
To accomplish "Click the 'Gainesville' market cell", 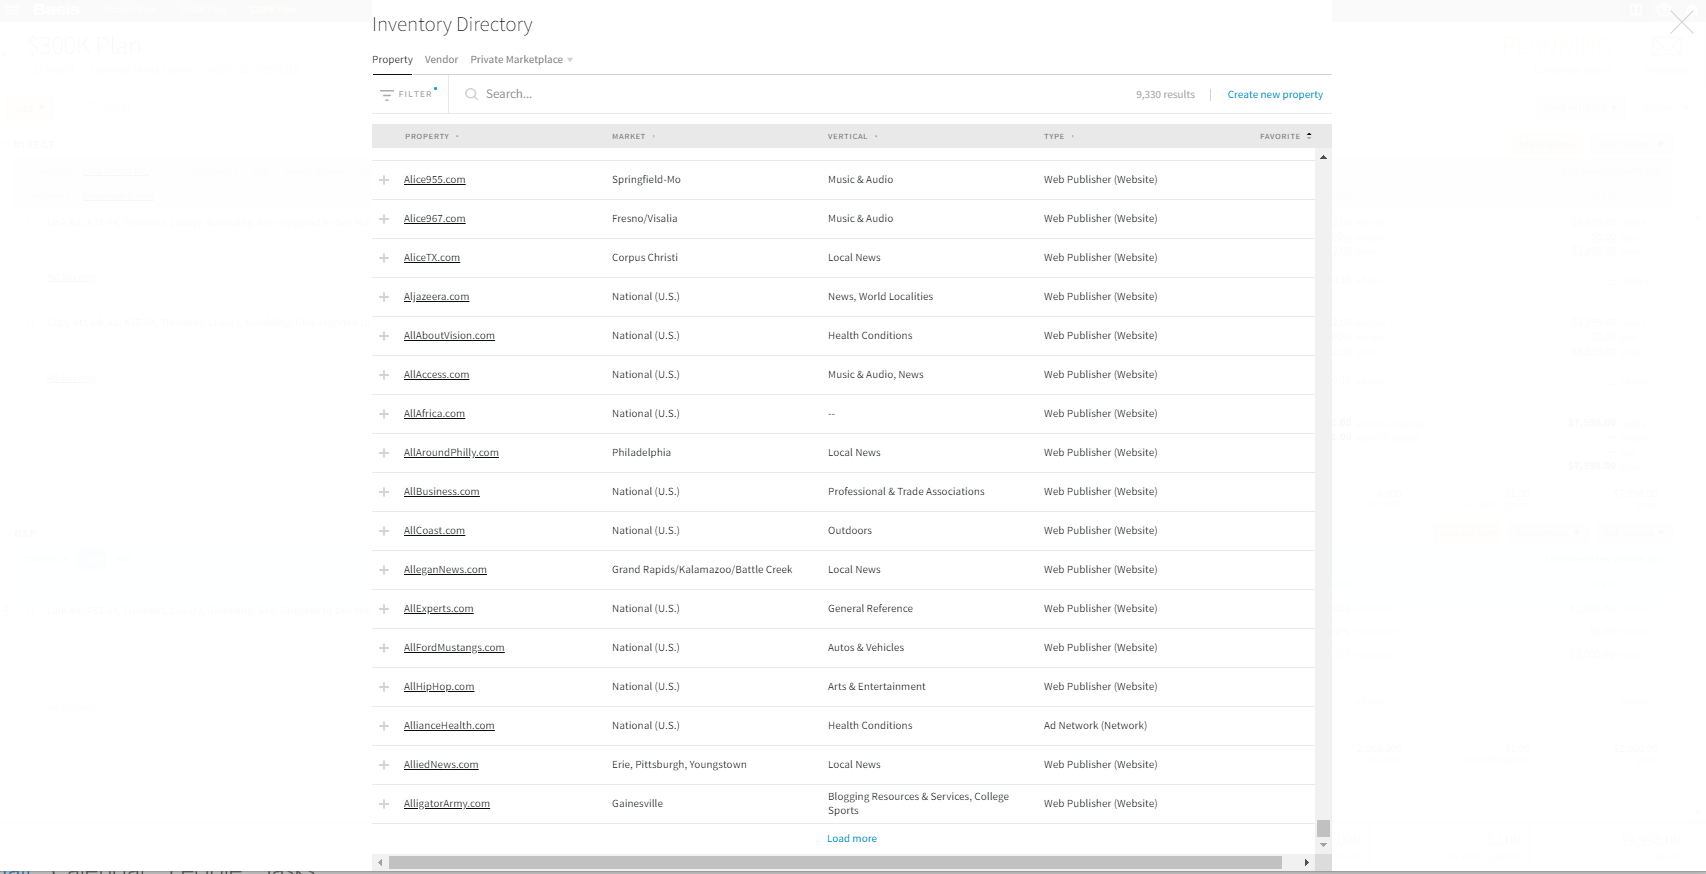I will click(x=637, y=804).
